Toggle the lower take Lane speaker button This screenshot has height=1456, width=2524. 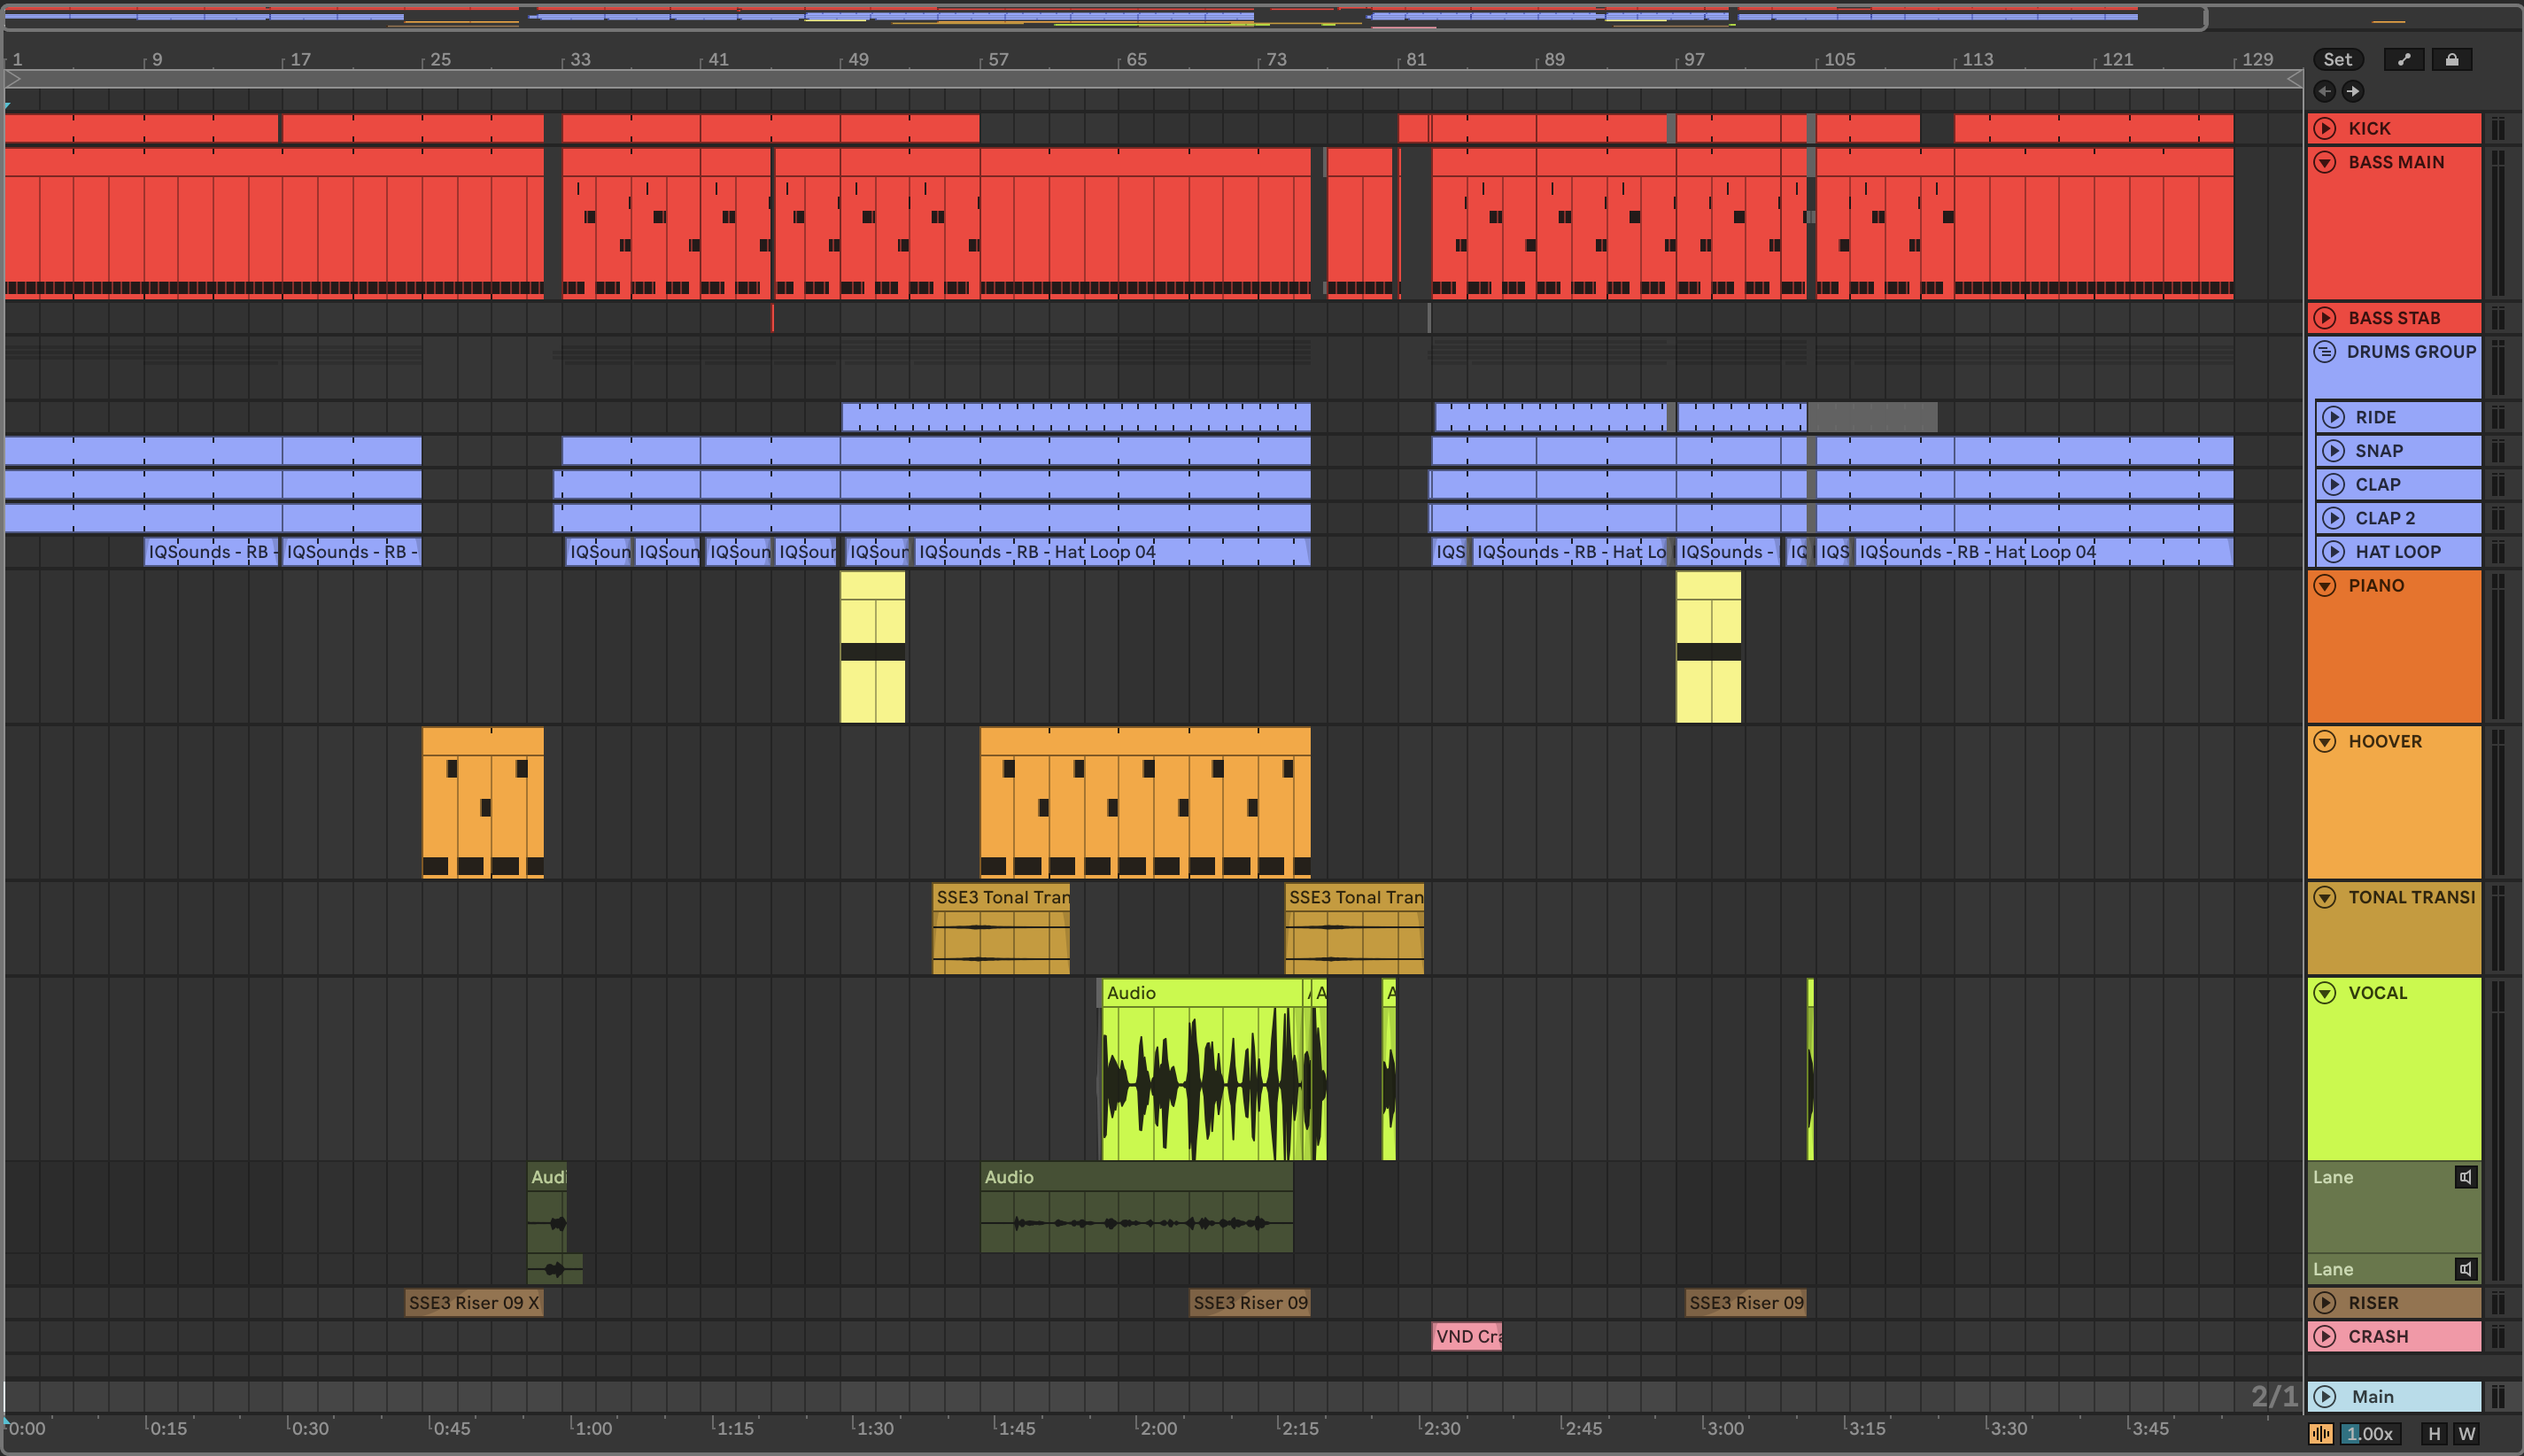point(2466,1269)
